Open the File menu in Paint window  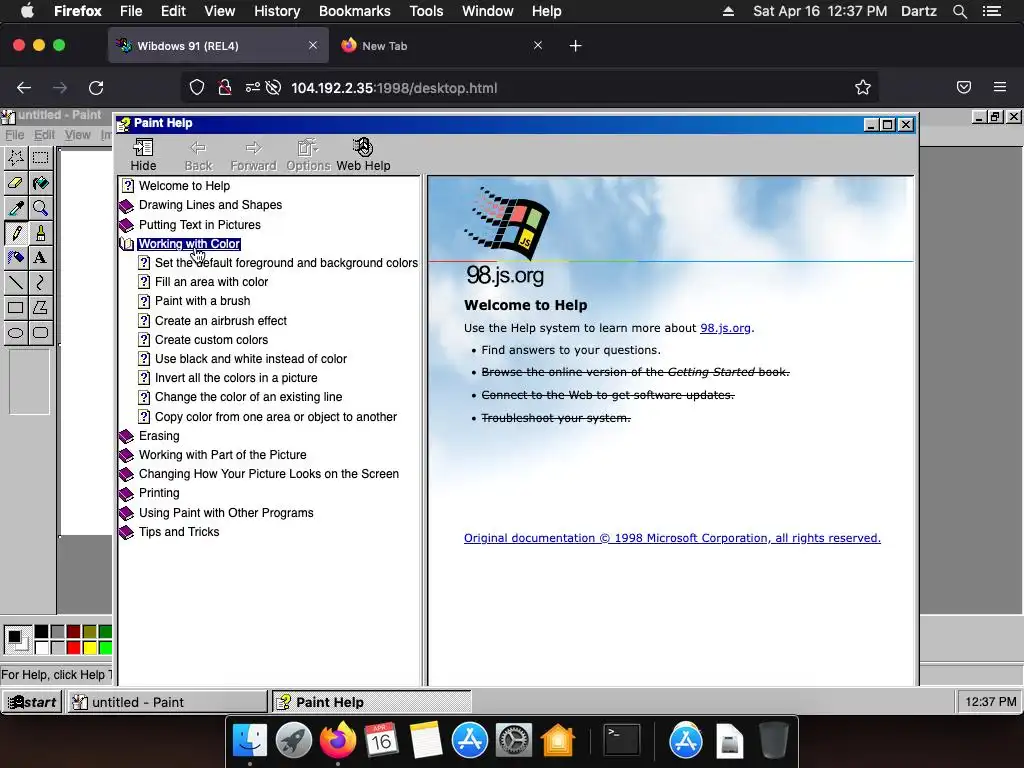(x=14, y=135)
